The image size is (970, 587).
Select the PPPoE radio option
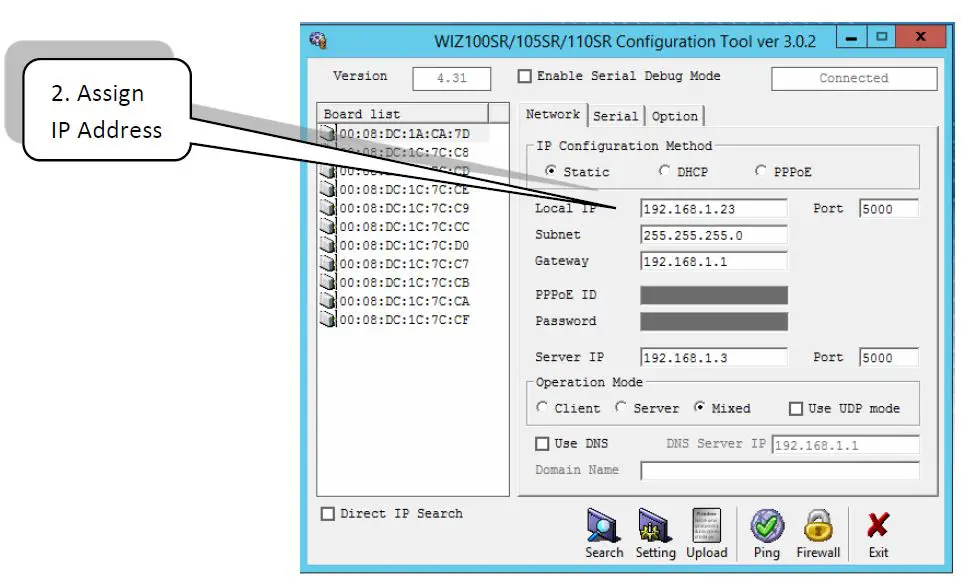761,170
